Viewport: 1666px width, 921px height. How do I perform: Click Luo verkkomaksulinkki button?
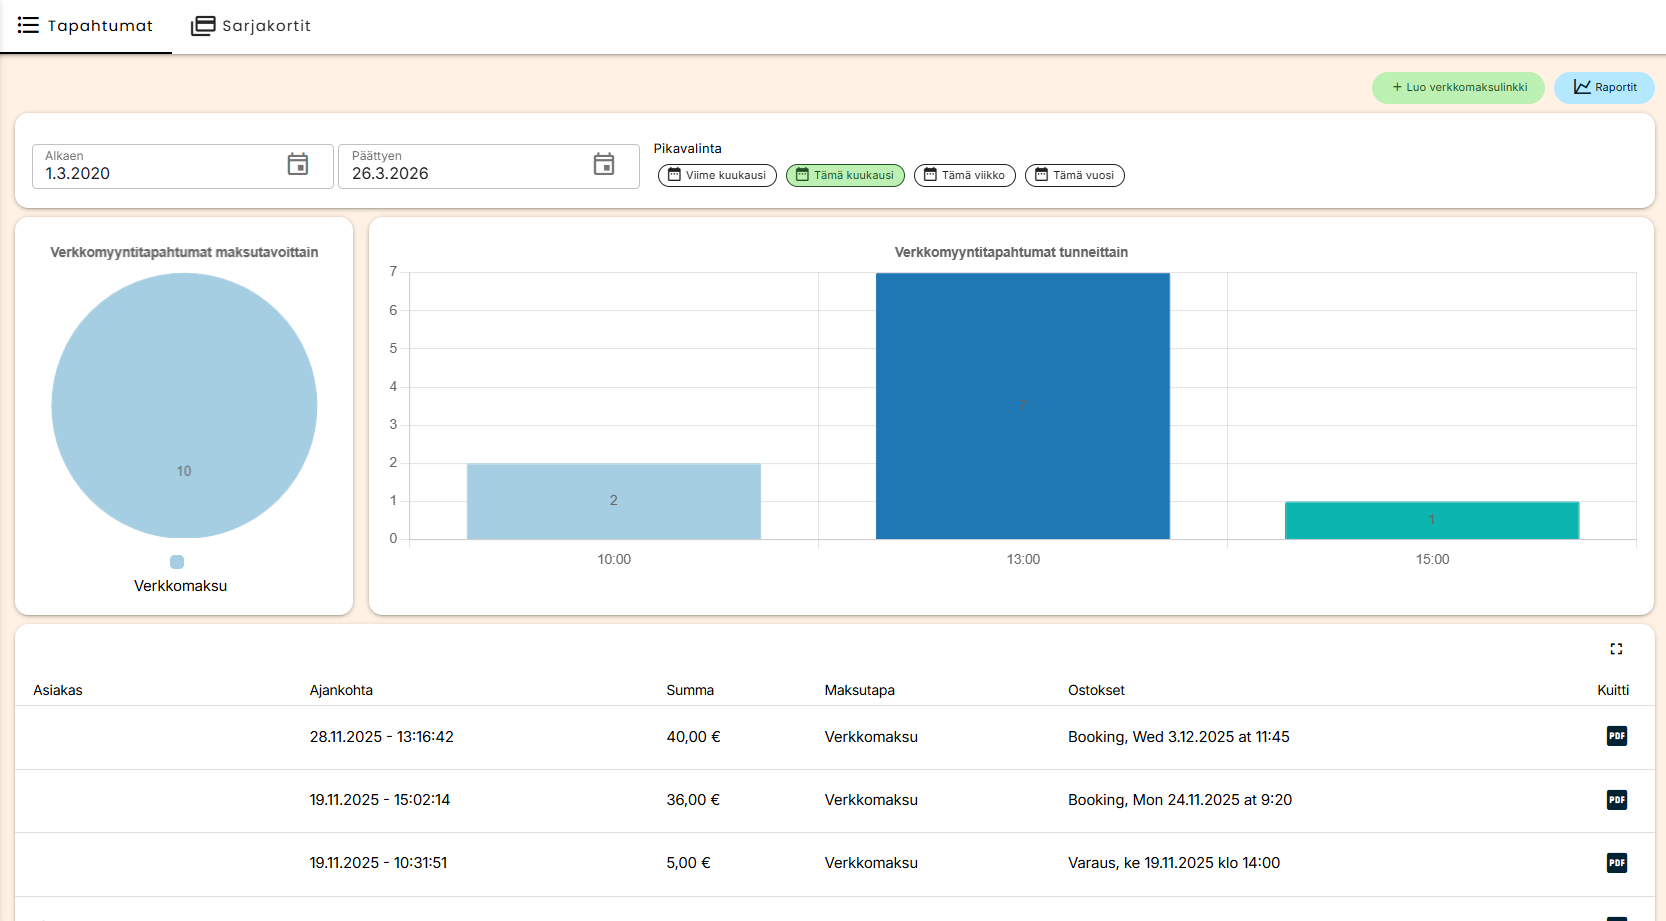1458,88
